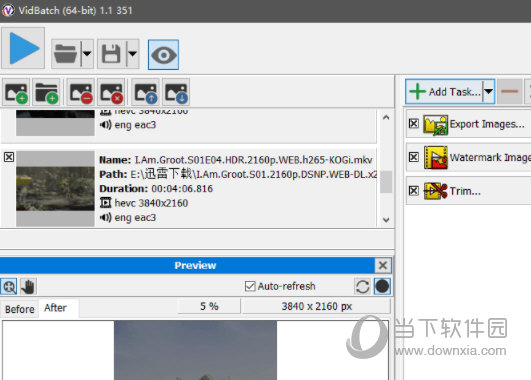This screenshot has height=380, width=531.
Task: Select the pan hand tool in Preview
Action: [x=28, y=287]
